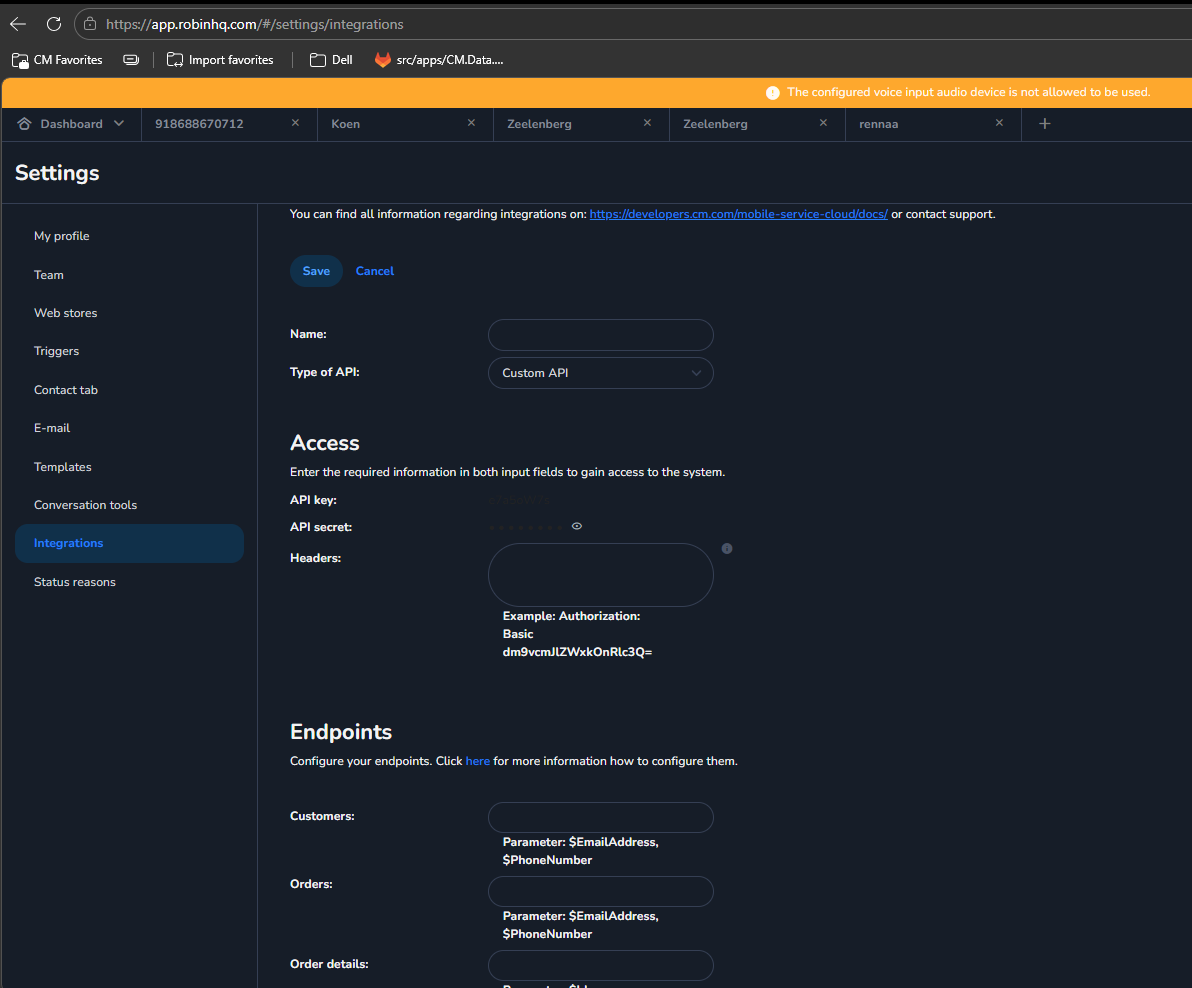Click the site lock icon in address bar
This screenshot has height=988, width=1192.
point(90,24)
